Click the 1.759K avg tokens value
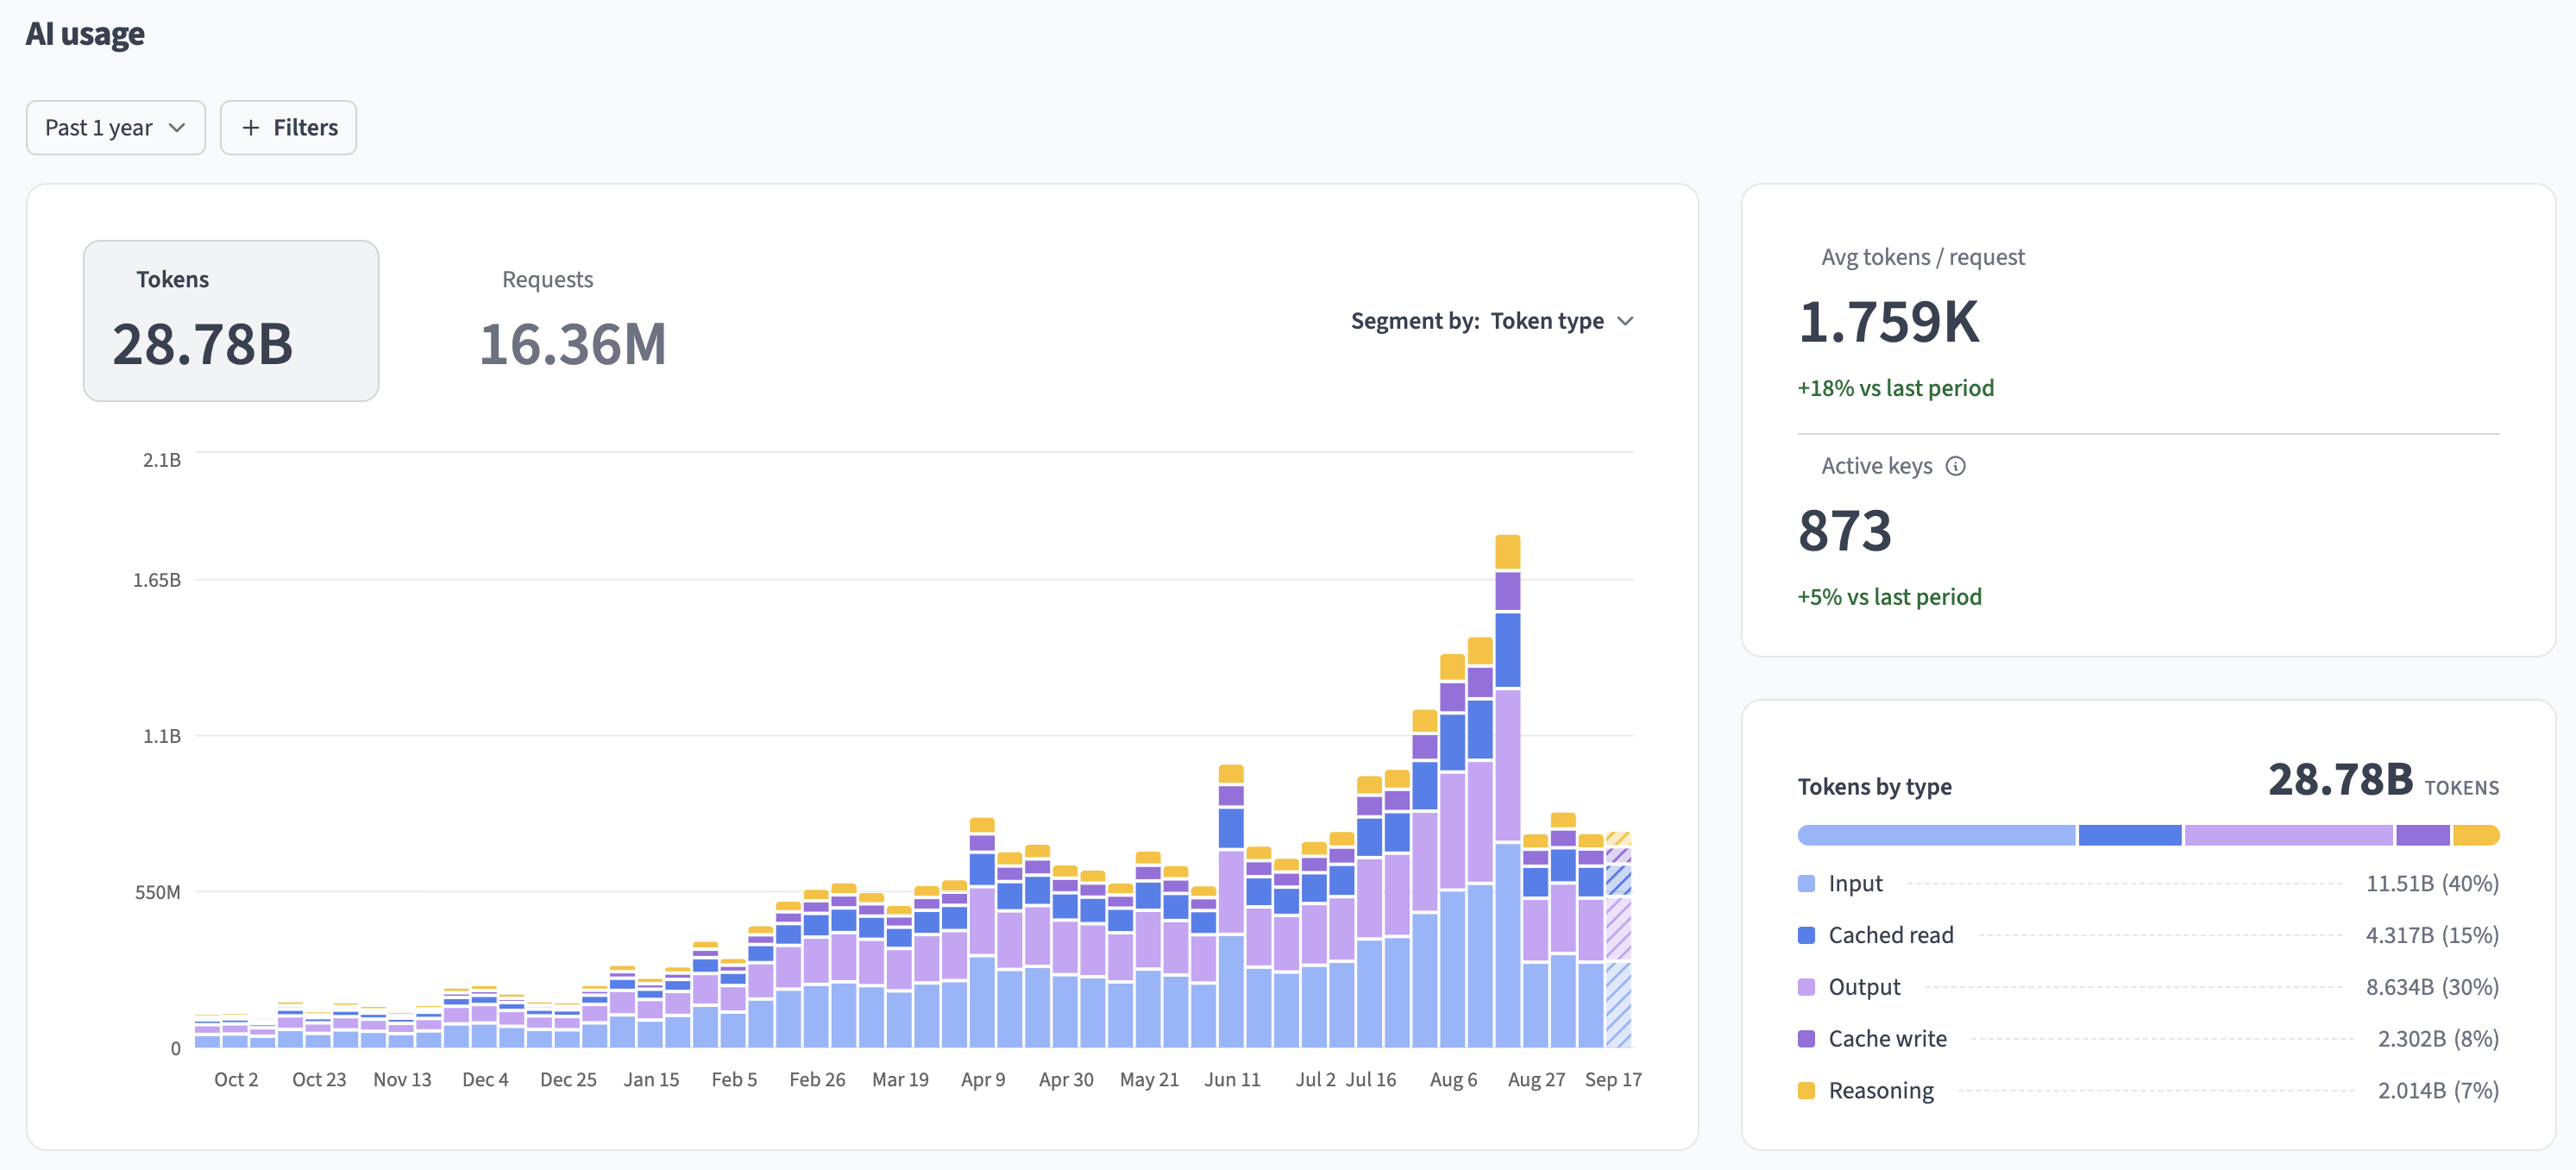This screenshot has height=1170, width=2576. [1888, 322]
